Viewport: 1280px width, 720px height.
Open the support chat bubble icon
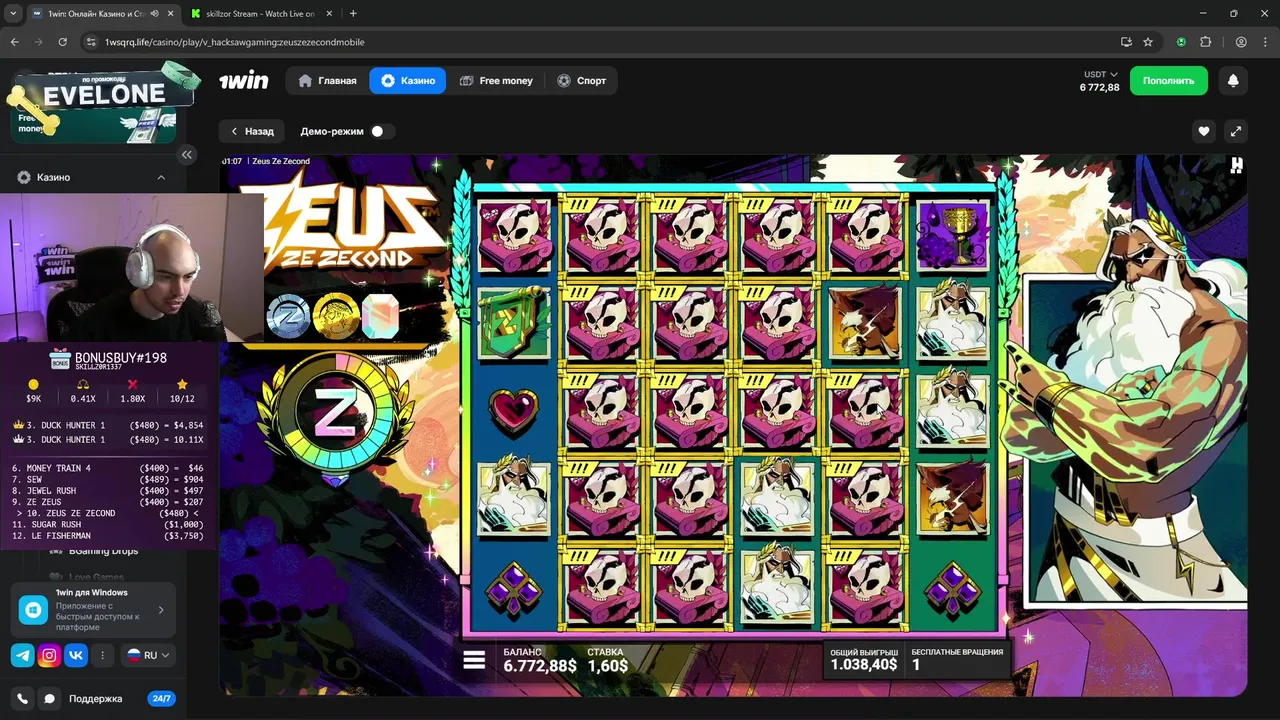(48, 699)
